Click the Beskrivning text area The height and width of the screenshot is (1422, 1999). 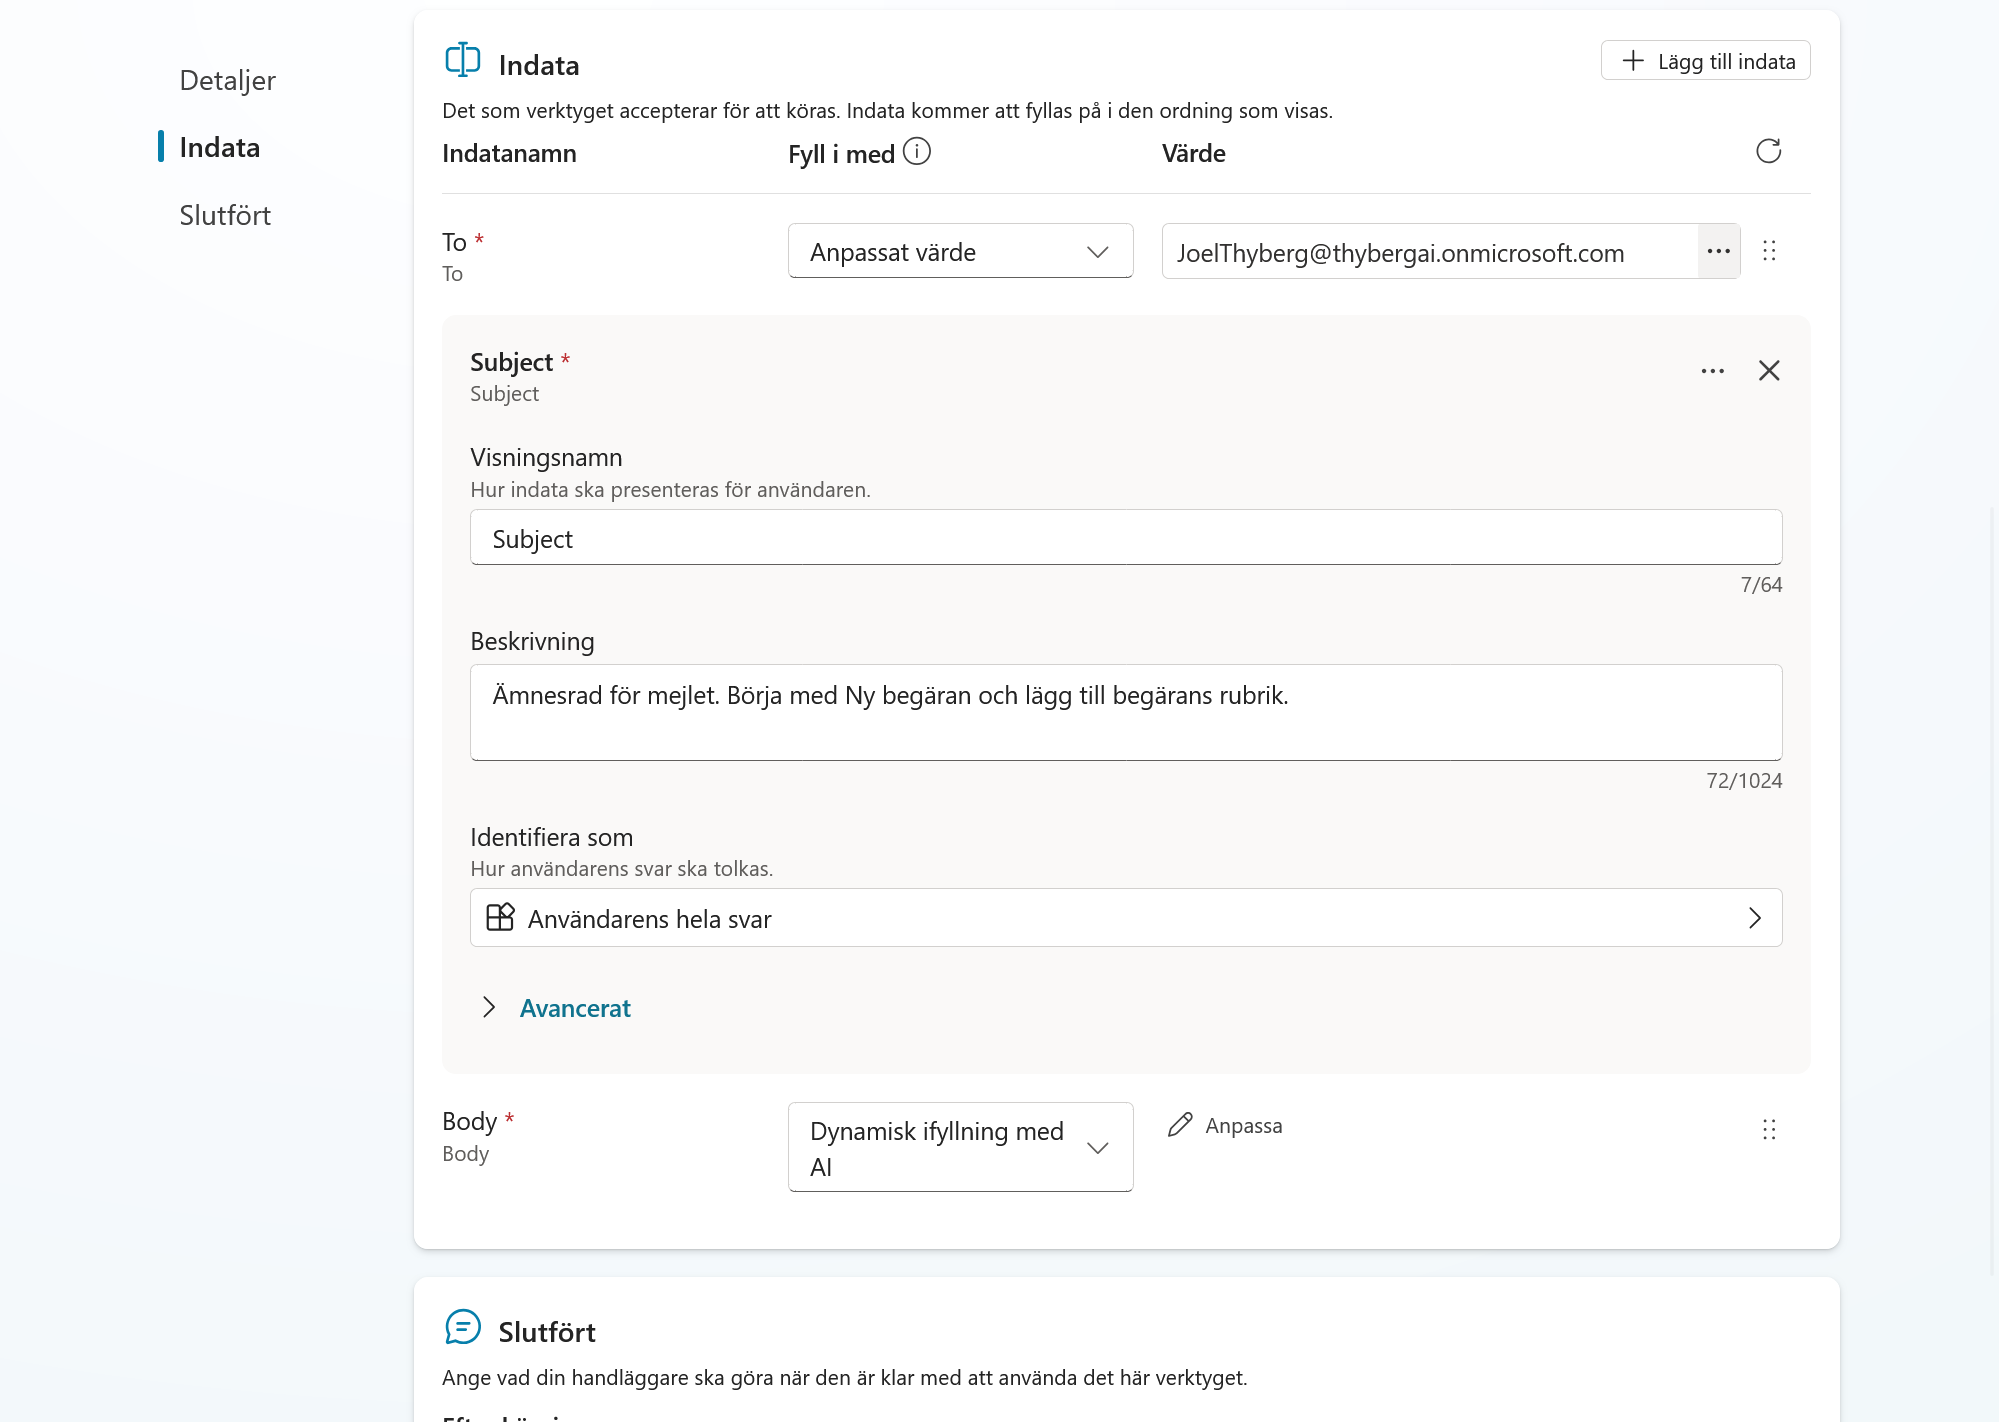click(x=1126, y=712)
